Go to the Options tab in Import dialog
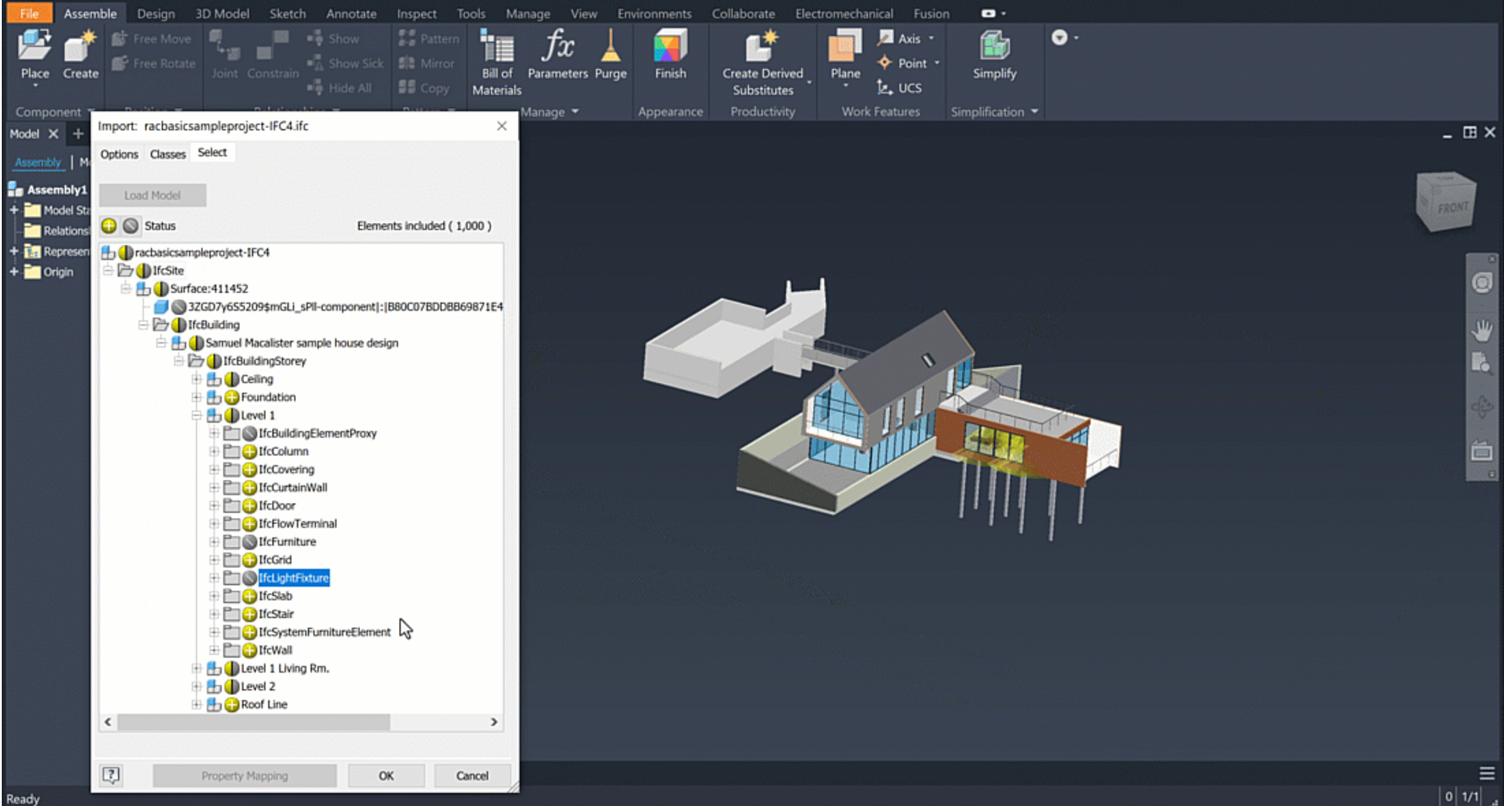The width and height of the screenshot is (1504, 806). pos(119,154)
